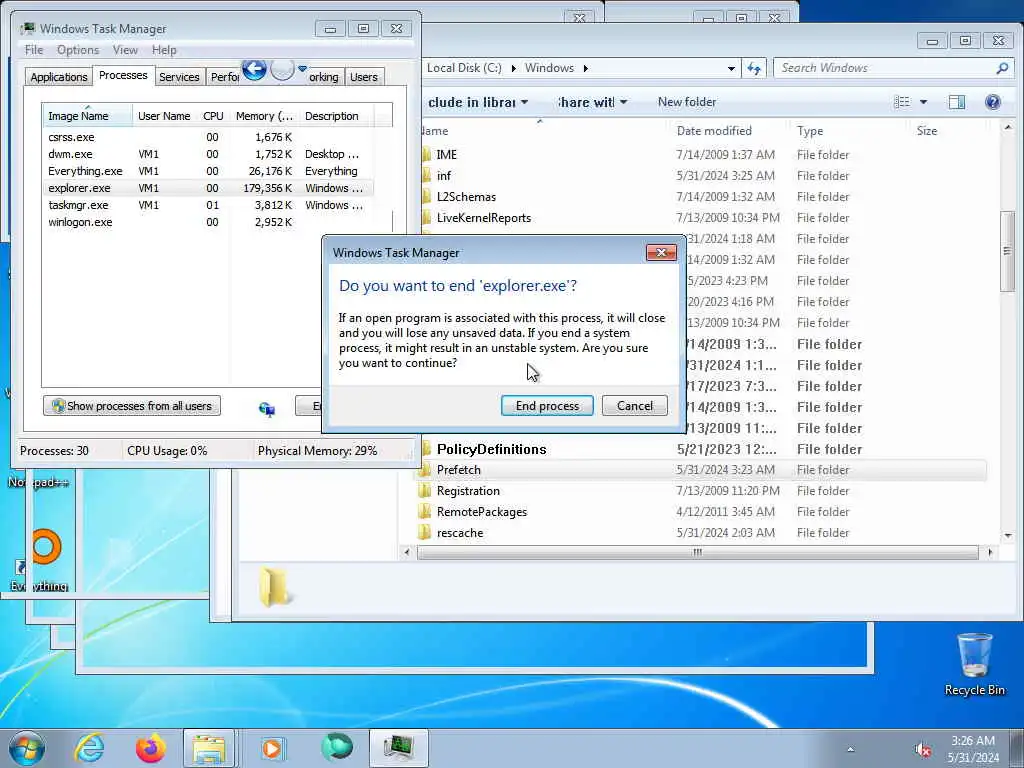Click Show processes from all users button
1024x768 pixels.
click(132, 406)
